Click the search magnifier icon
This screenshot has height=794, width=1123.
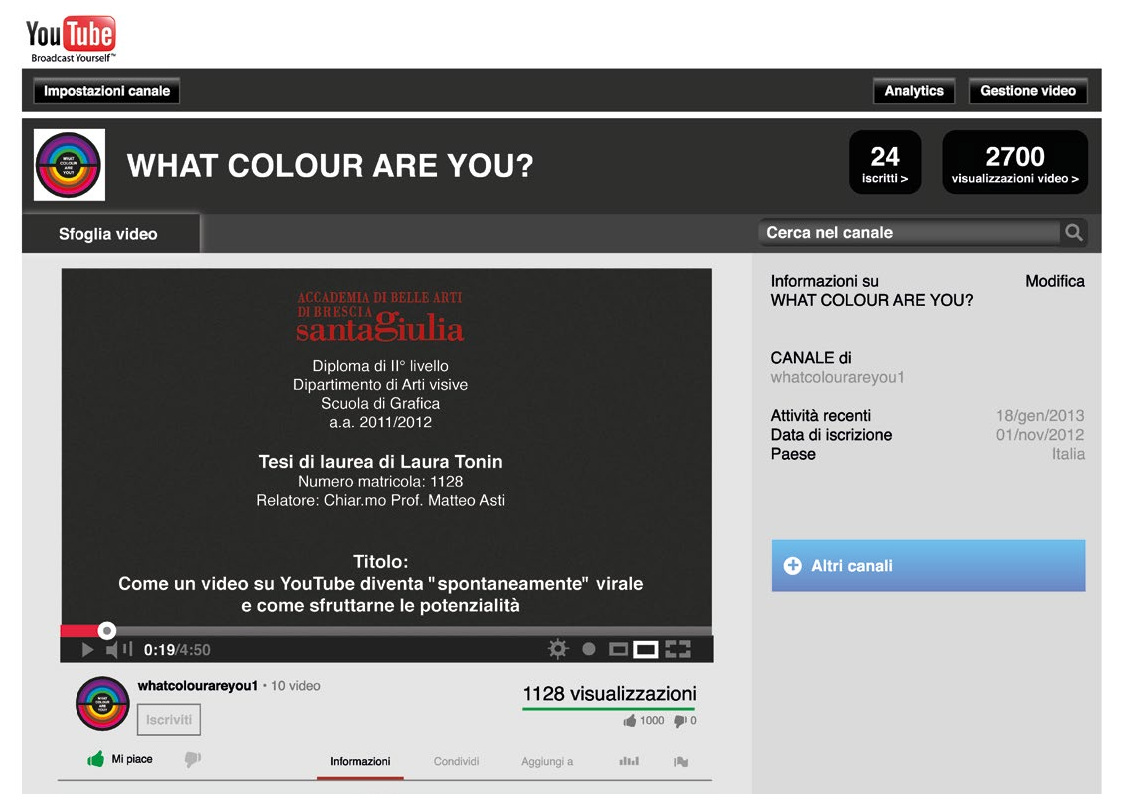click(x=1073, y=233)
